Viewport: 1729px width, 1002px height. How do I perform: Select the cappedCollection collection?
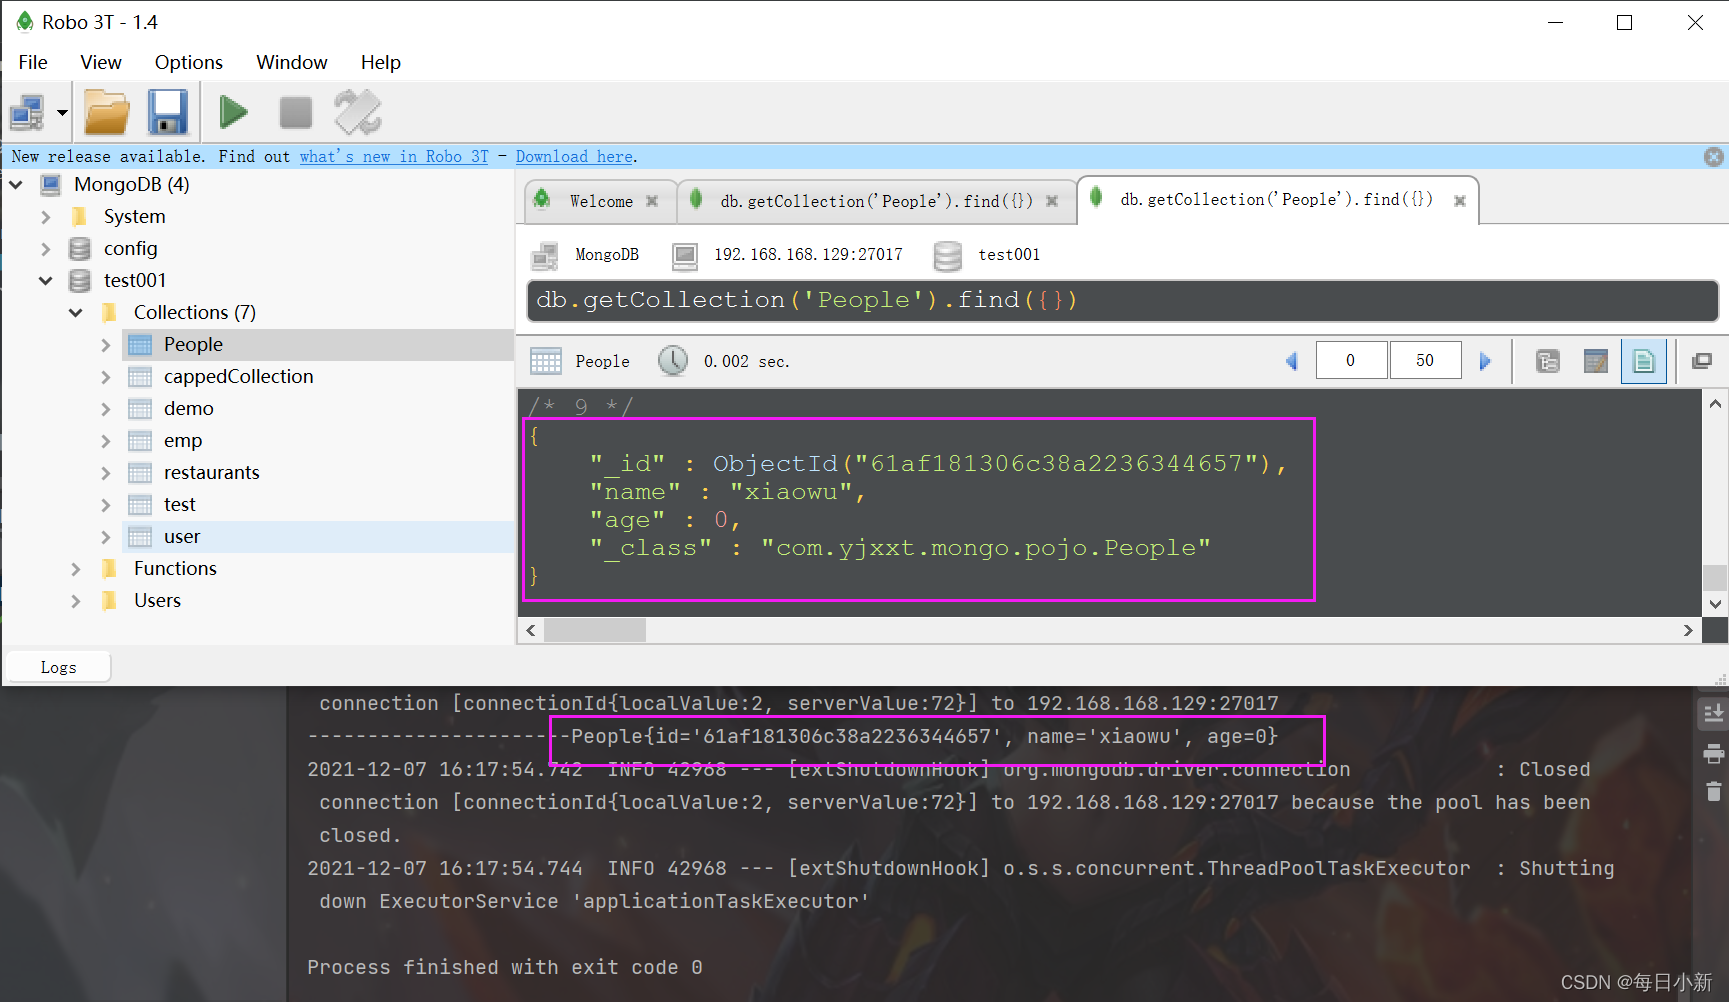pyautogui.click(x=238, y=377)
